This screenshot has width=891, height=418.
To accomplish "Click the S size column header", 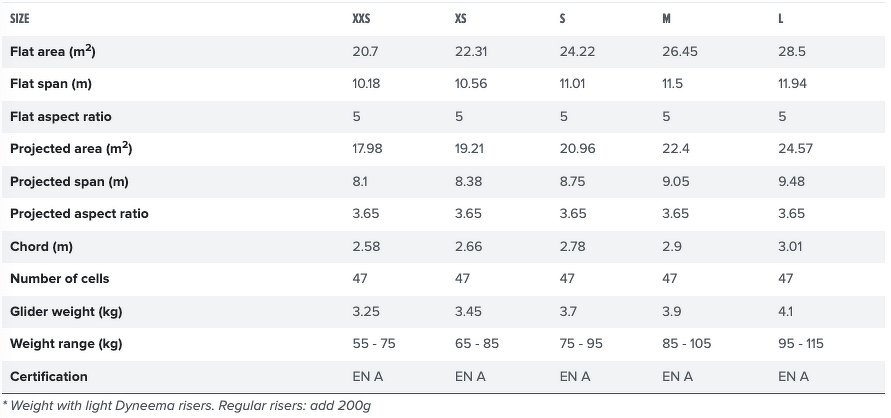I will coord(563,19).
